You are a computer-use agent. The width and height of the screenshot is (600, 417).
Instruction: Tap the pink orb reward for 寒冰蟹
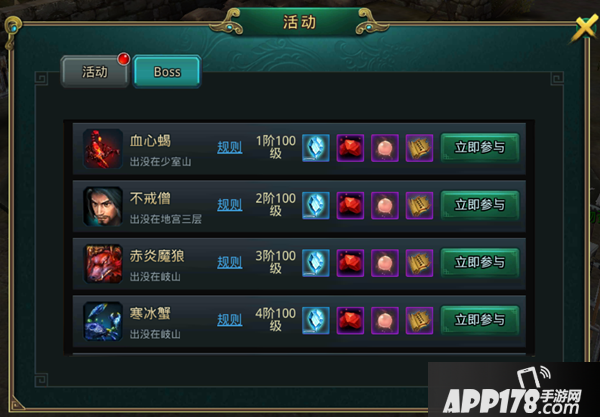click(385, 320)
